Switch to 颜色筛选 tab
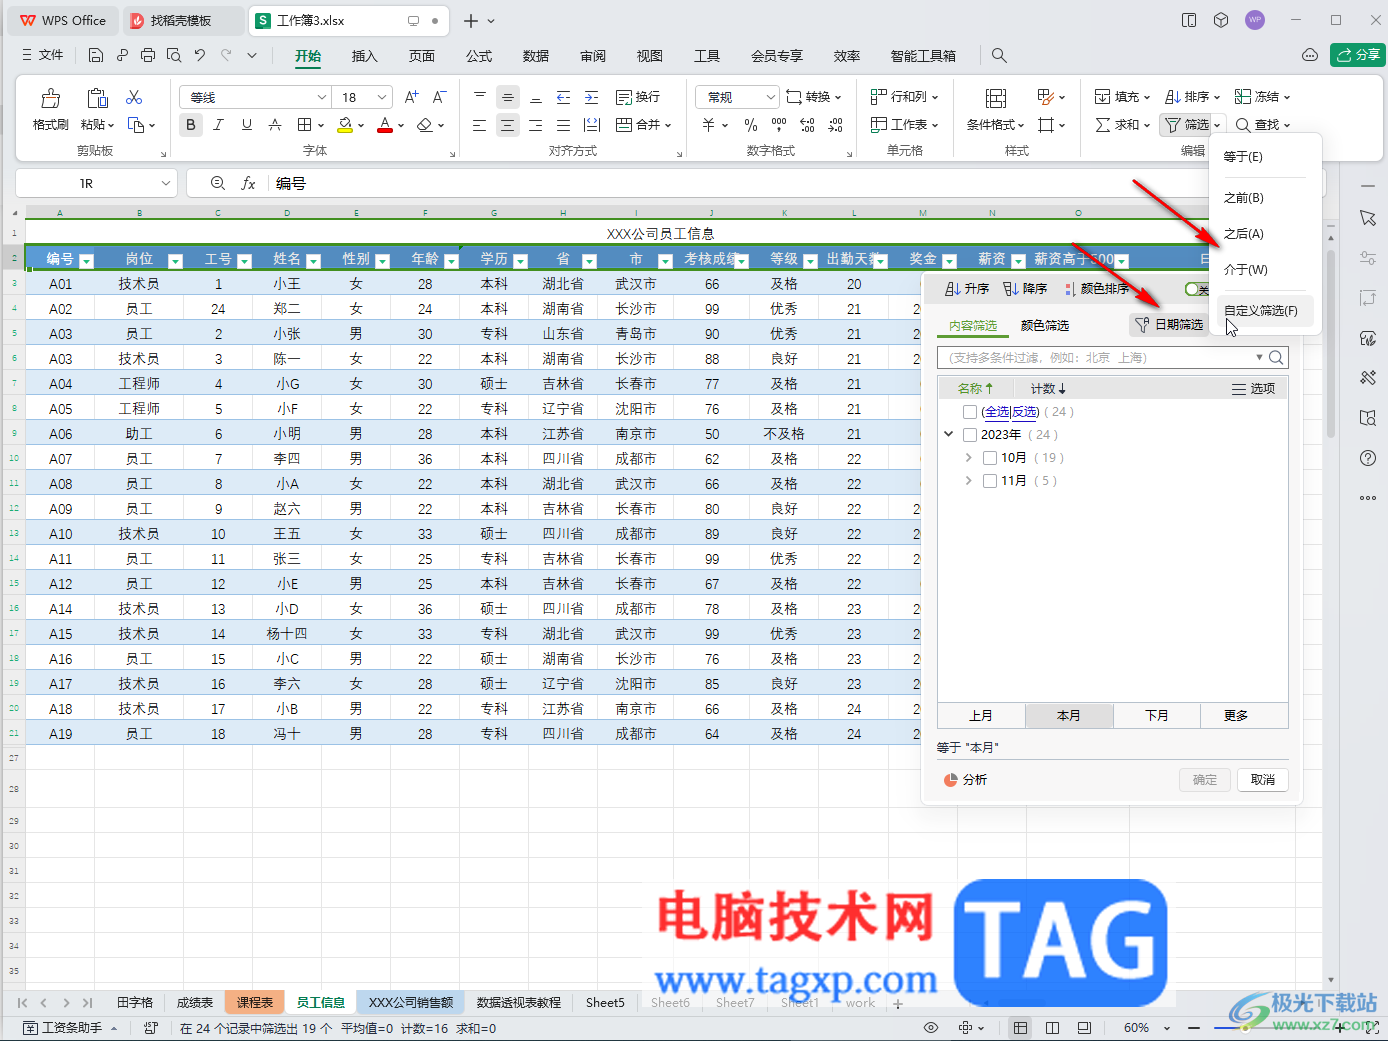The width and height of the screenshot is (1388, 1041). tap(1045, 326)
